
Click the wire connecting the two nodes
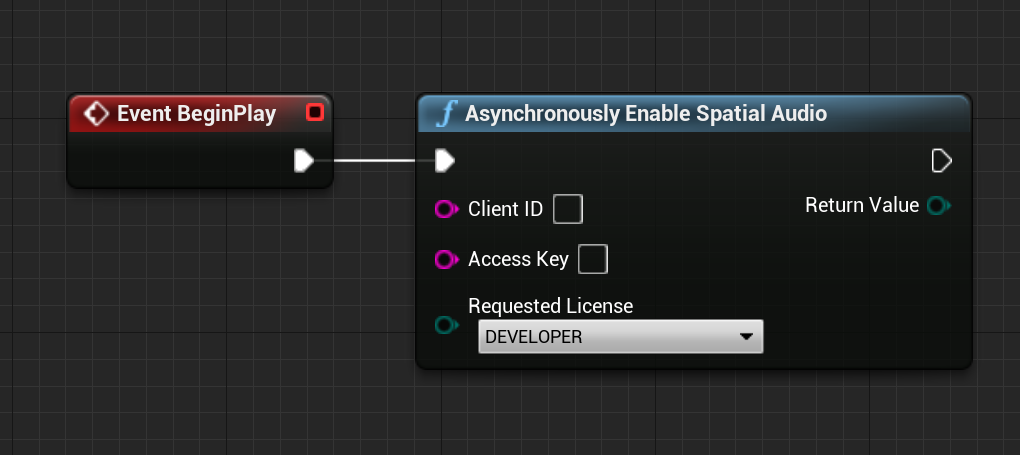374,160
